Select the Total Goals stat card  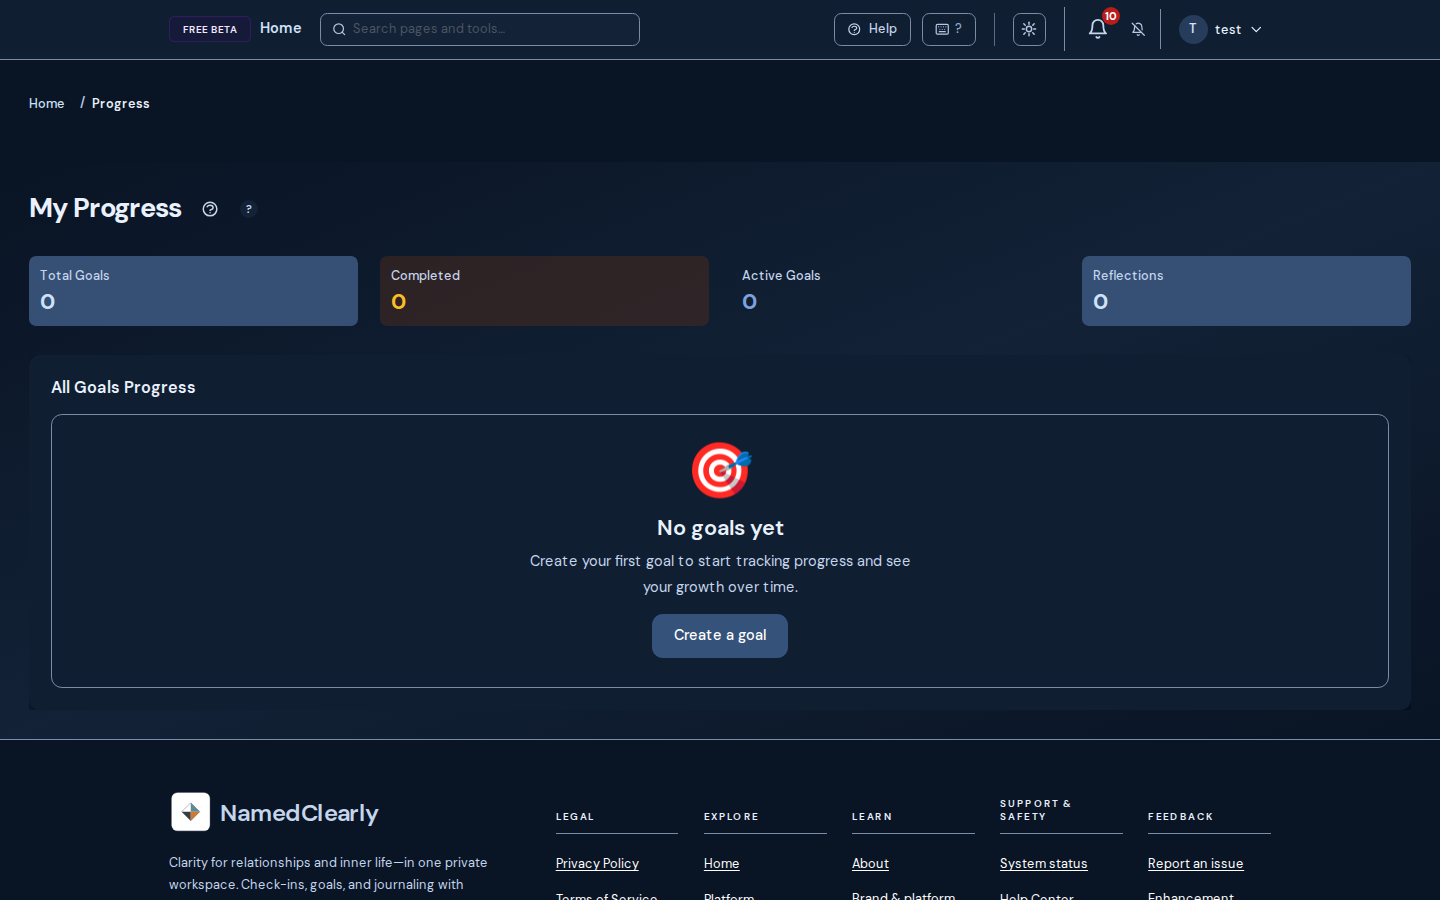pyautogui.click(x=193, y=291)
